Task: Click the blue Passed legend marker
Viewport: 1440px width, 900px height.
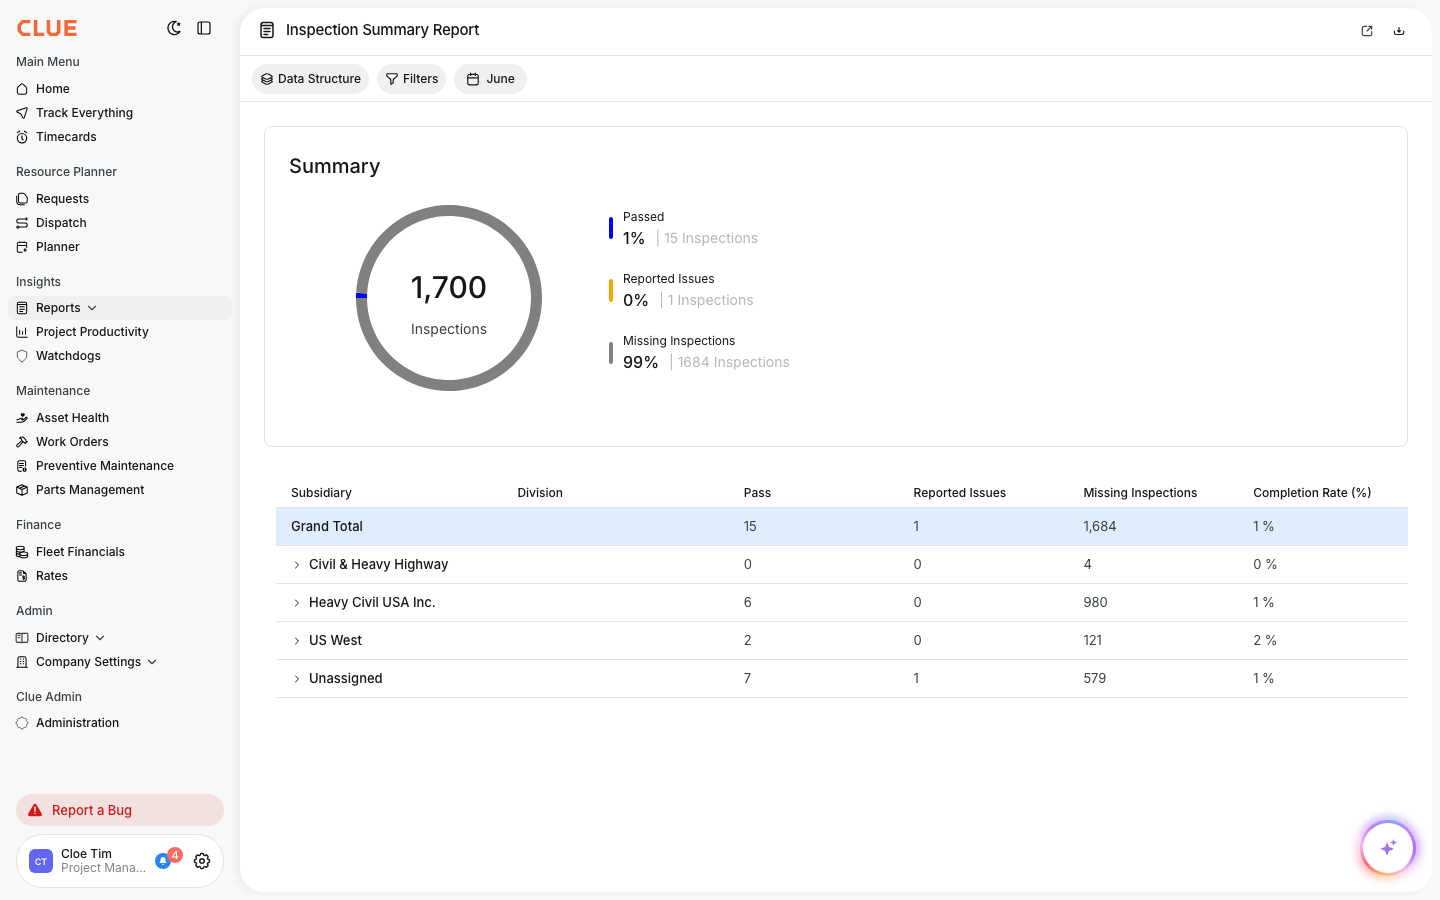Action: (611, 228)
